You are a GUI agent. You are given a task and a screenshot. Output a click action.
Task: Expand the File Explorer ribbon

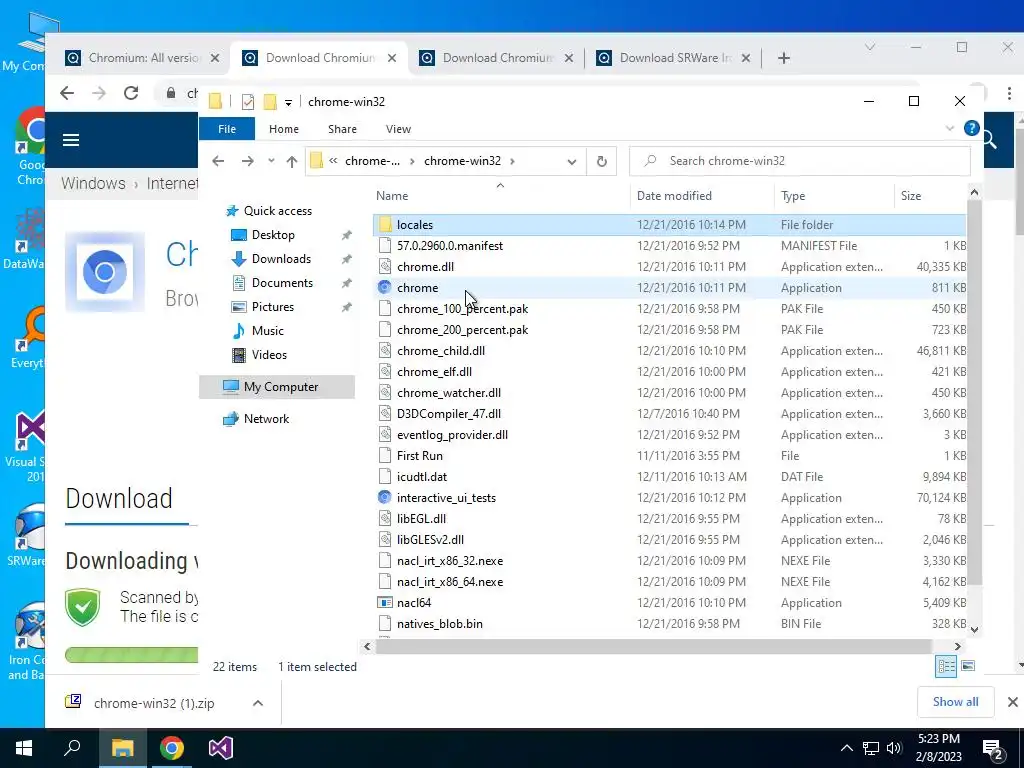point(950,129)
